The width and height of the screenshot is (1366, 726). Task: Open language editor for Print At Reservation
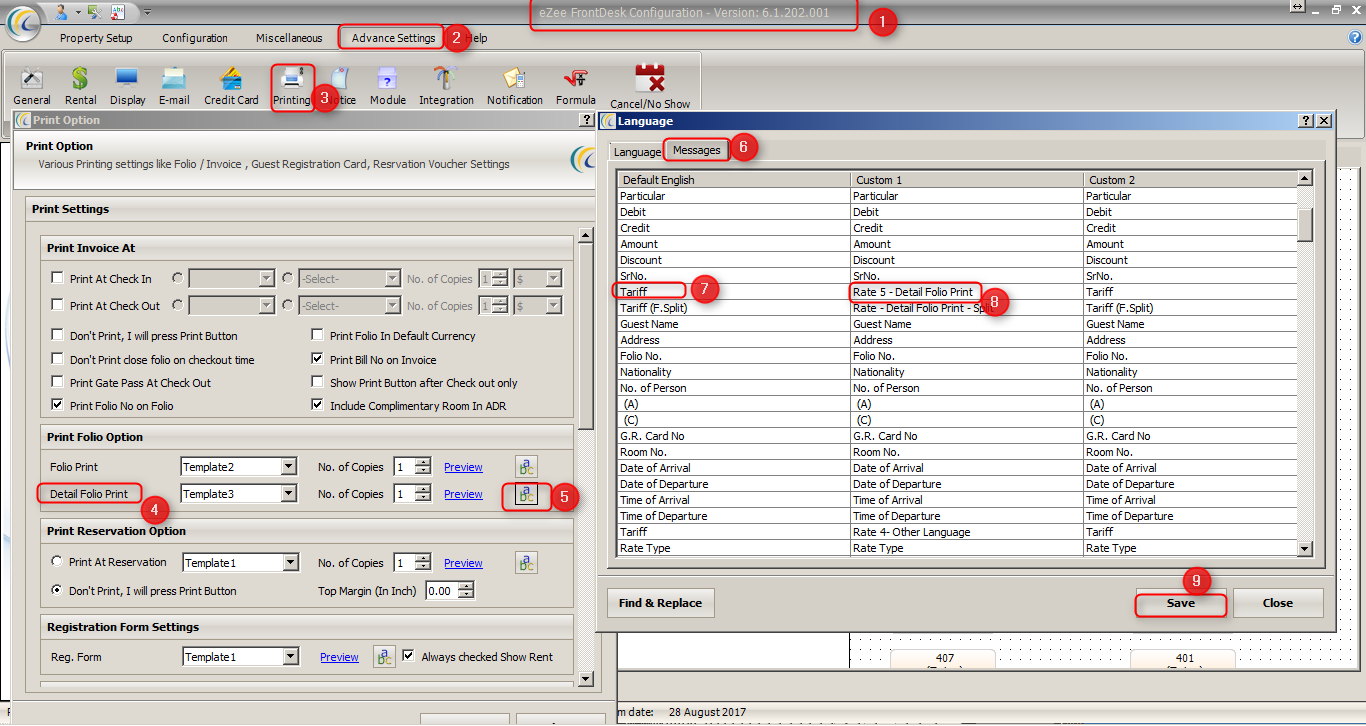(526, 562)
